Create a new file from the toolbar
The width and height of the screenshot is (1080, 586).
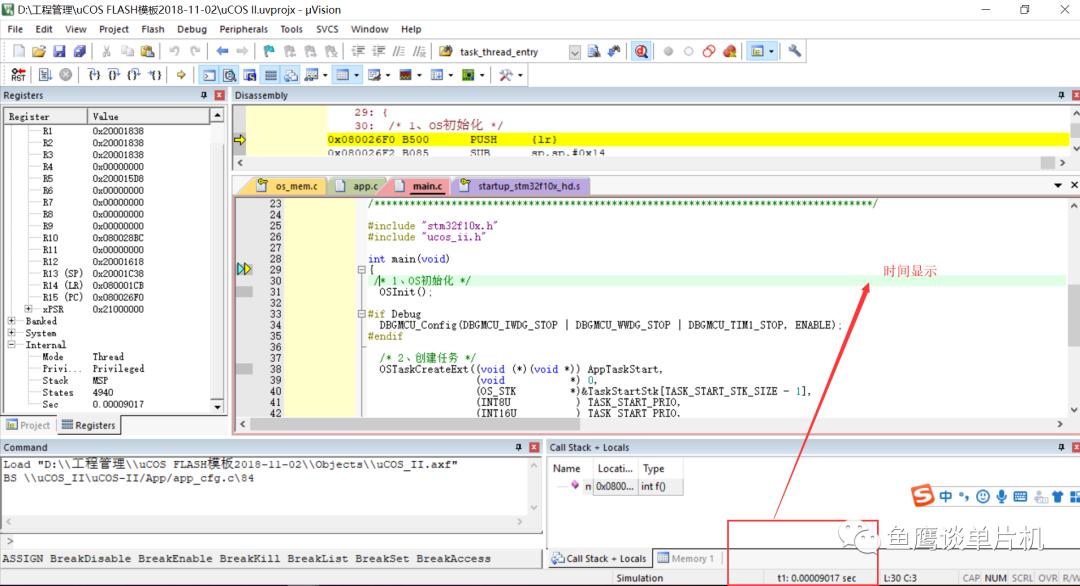pos(19,51)
